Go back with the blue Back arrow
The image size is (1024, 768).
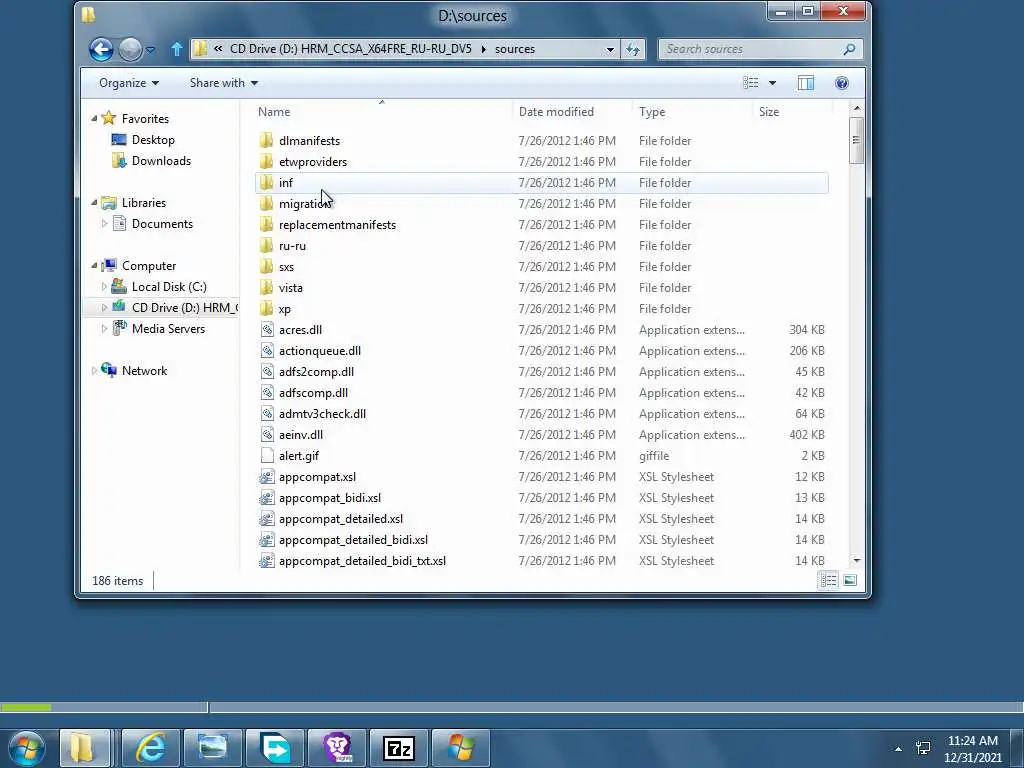[101, 49]
